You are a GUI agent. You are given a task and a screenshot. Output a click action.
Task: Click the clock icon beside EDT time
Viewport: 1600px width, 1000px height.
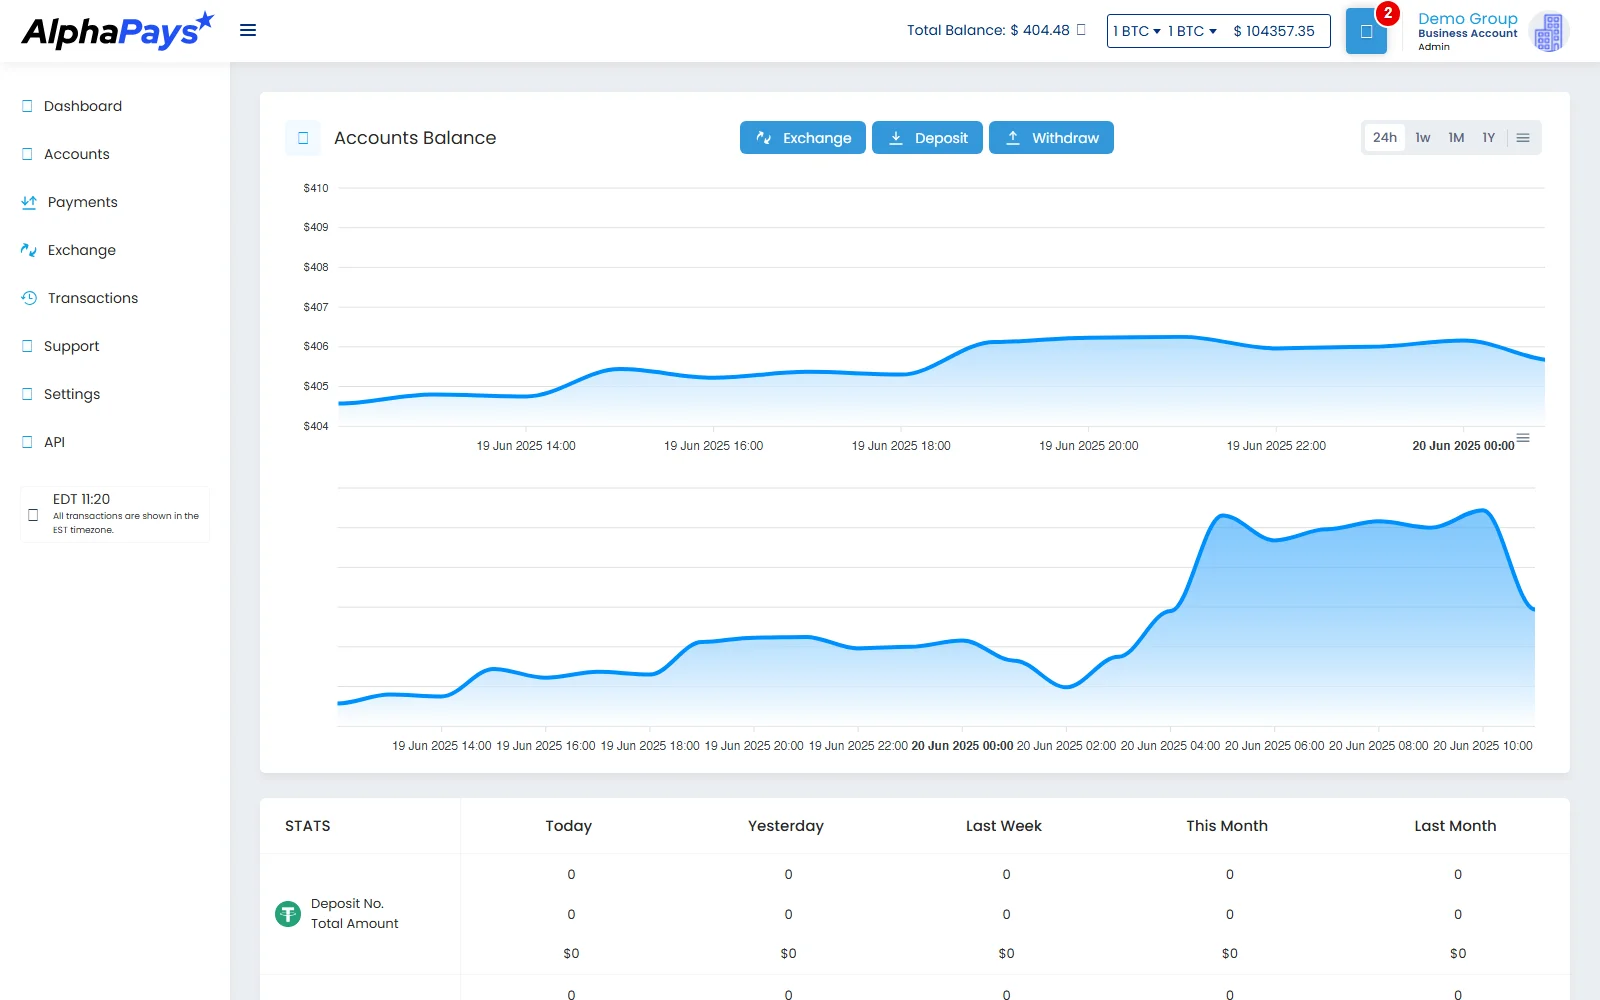click(33, 515)
